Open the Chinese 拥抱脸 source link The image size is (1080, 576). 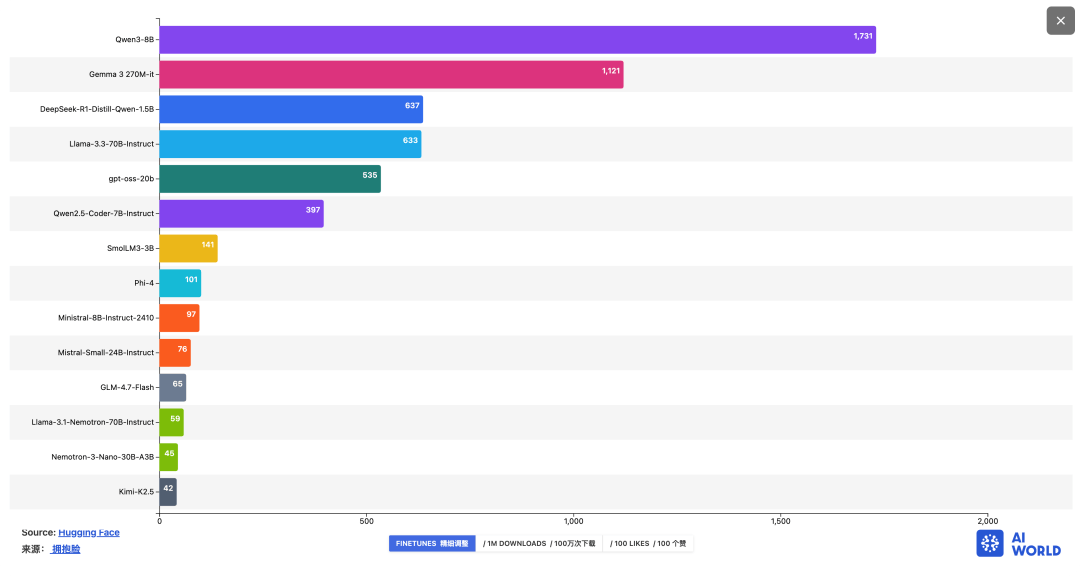[x=66, y=549]
